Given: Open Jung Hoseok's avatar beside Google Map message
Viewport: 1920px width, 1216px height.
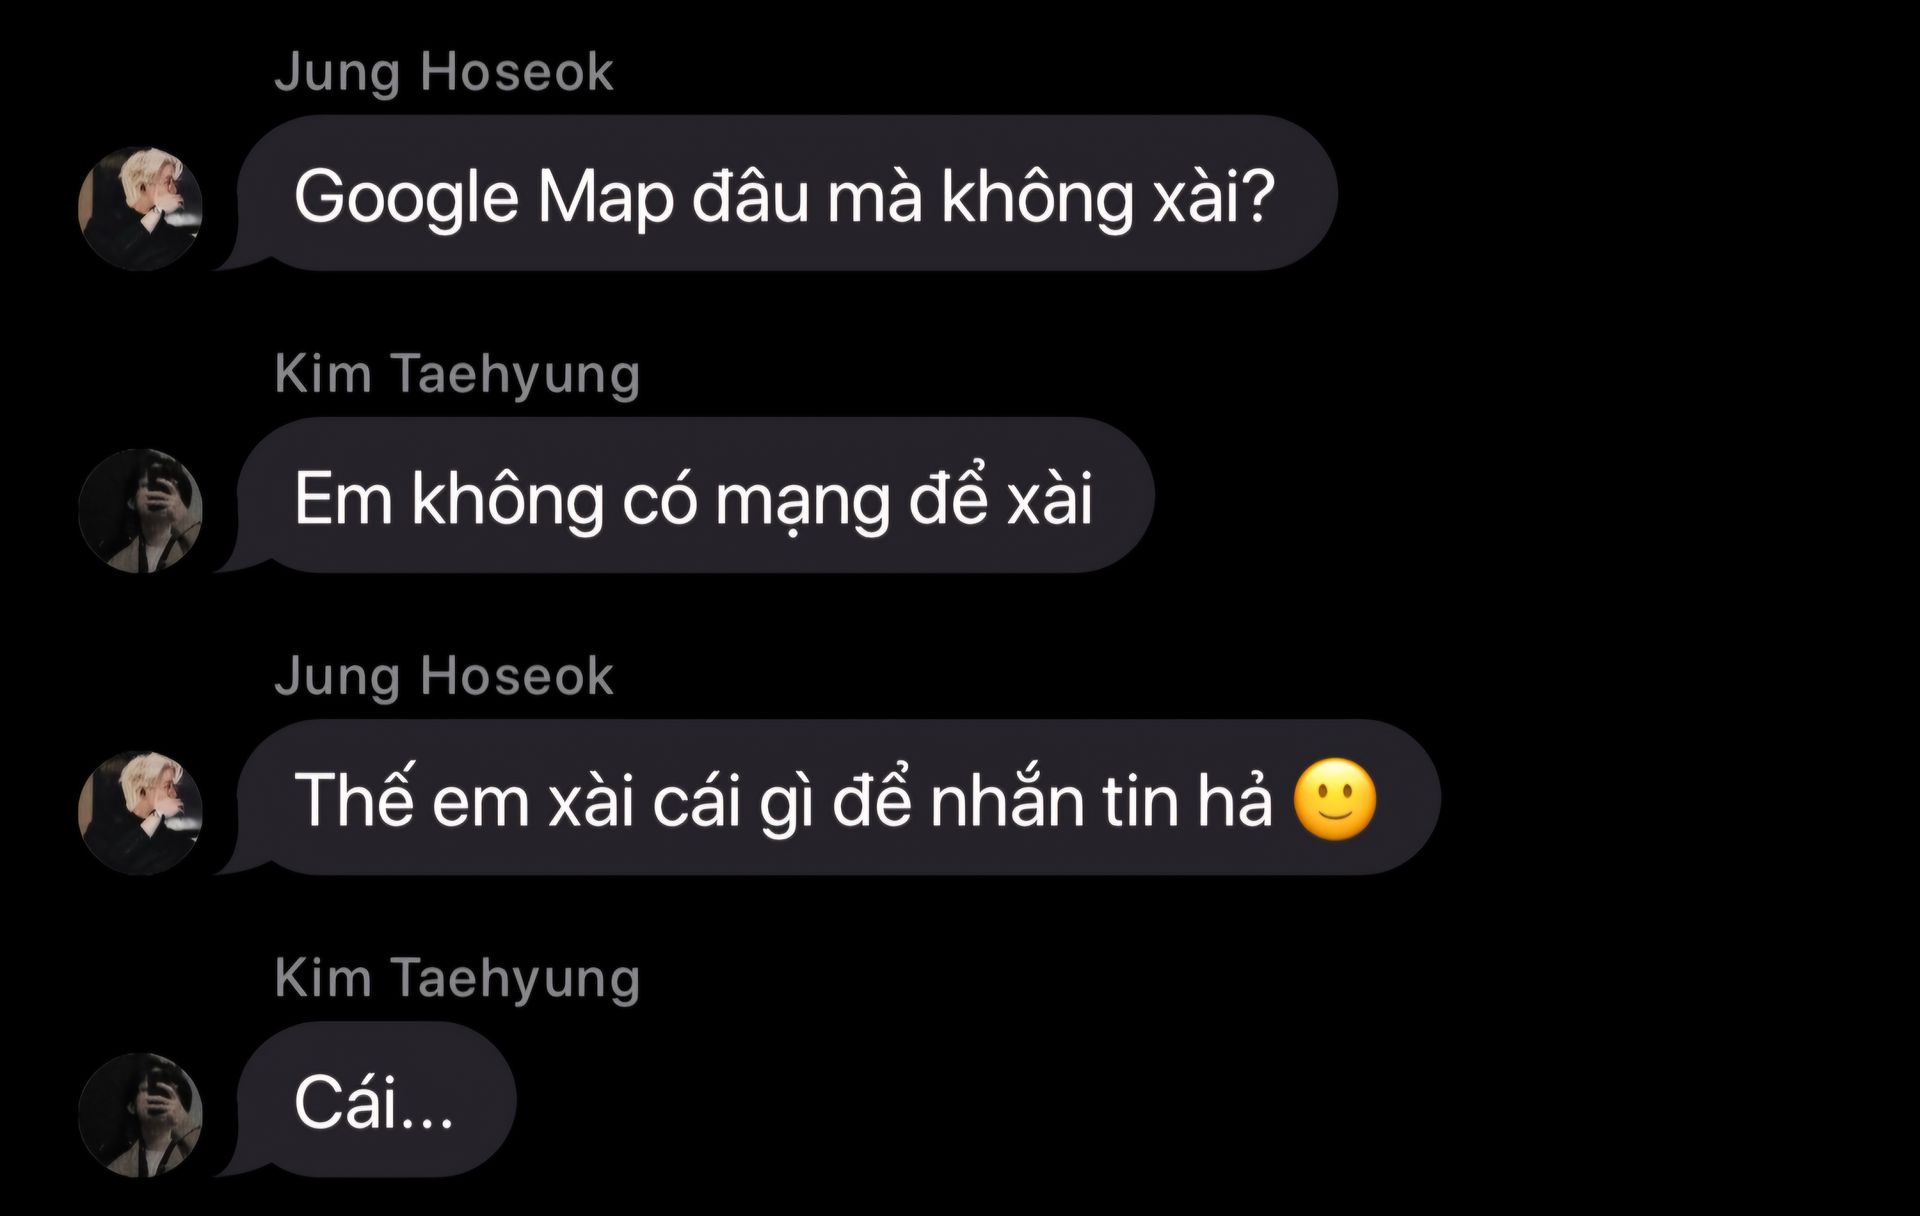Looking at the screenshot, I should pos(140,208).
